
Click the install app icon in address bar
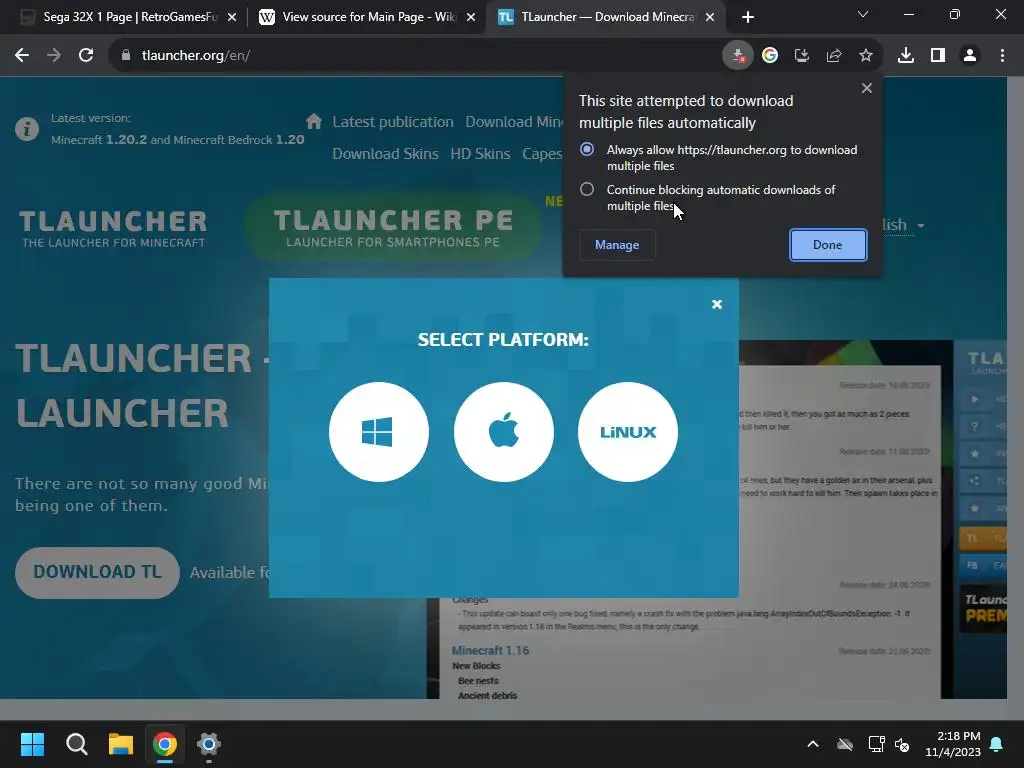click(x=801, y=56)
